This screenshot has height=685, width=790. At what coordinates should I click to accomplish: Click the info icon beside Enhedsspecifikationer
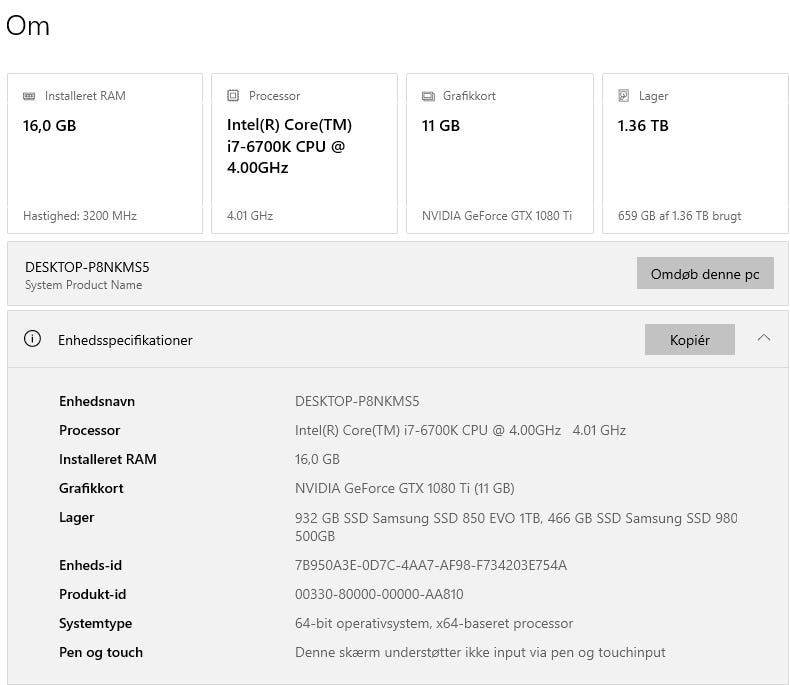(33, 338)
